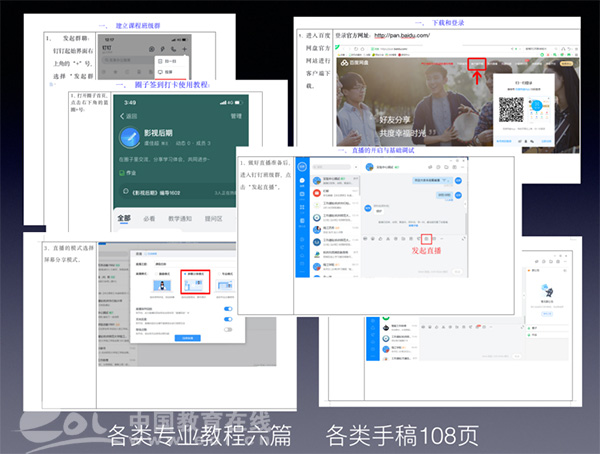Click the pan.baidu.com hyperlink
Screen dimensions: 600x454
(x=402, y=35)
